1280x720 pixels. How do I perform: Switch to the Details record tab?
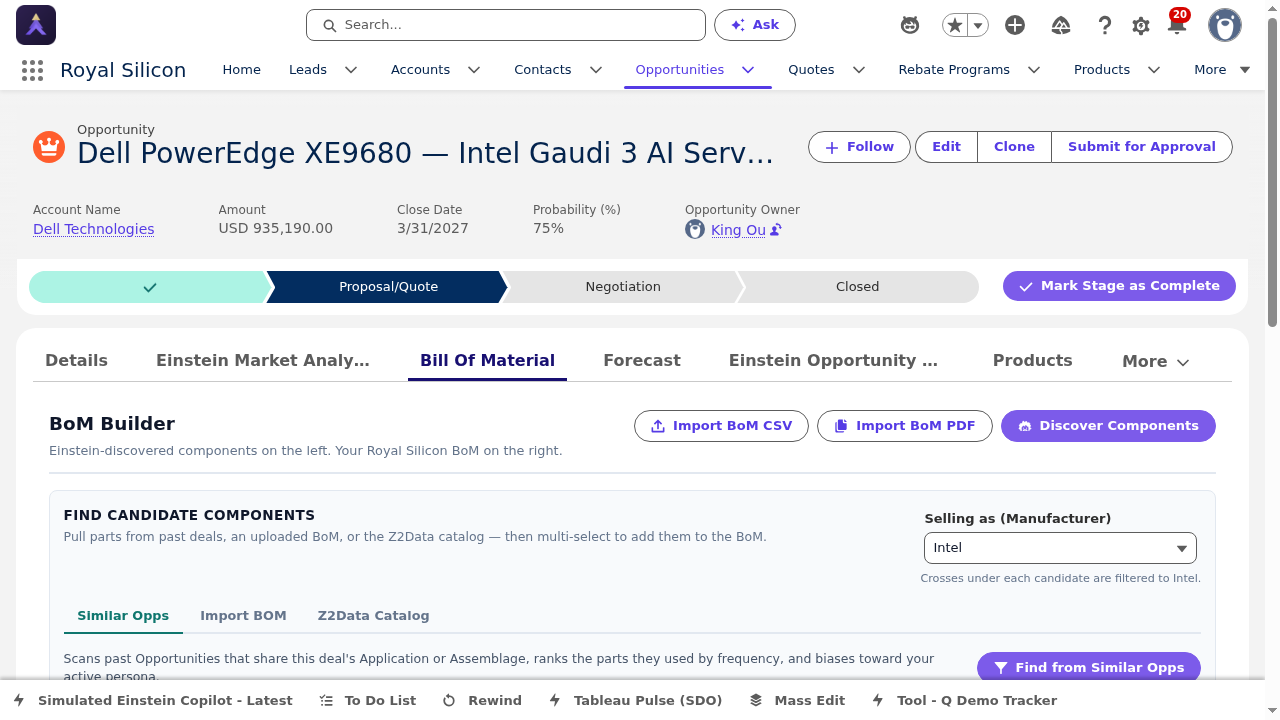[76, 361]
